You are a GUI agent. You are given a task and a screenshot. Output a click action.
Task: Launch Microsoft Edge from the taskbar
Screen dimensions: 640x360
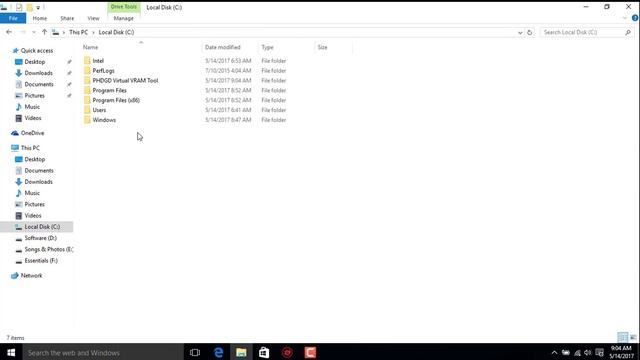click(218, 352)
